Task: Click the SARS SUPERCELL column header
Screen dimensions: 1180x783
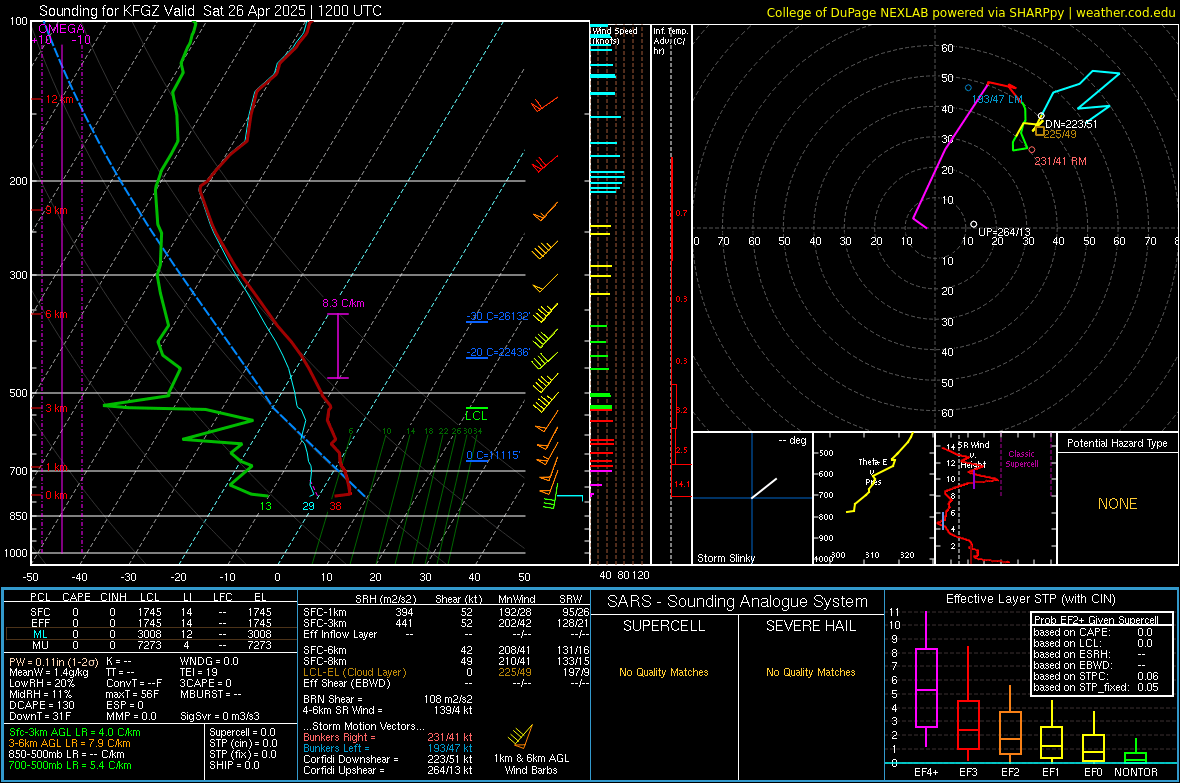Action: 664,626
